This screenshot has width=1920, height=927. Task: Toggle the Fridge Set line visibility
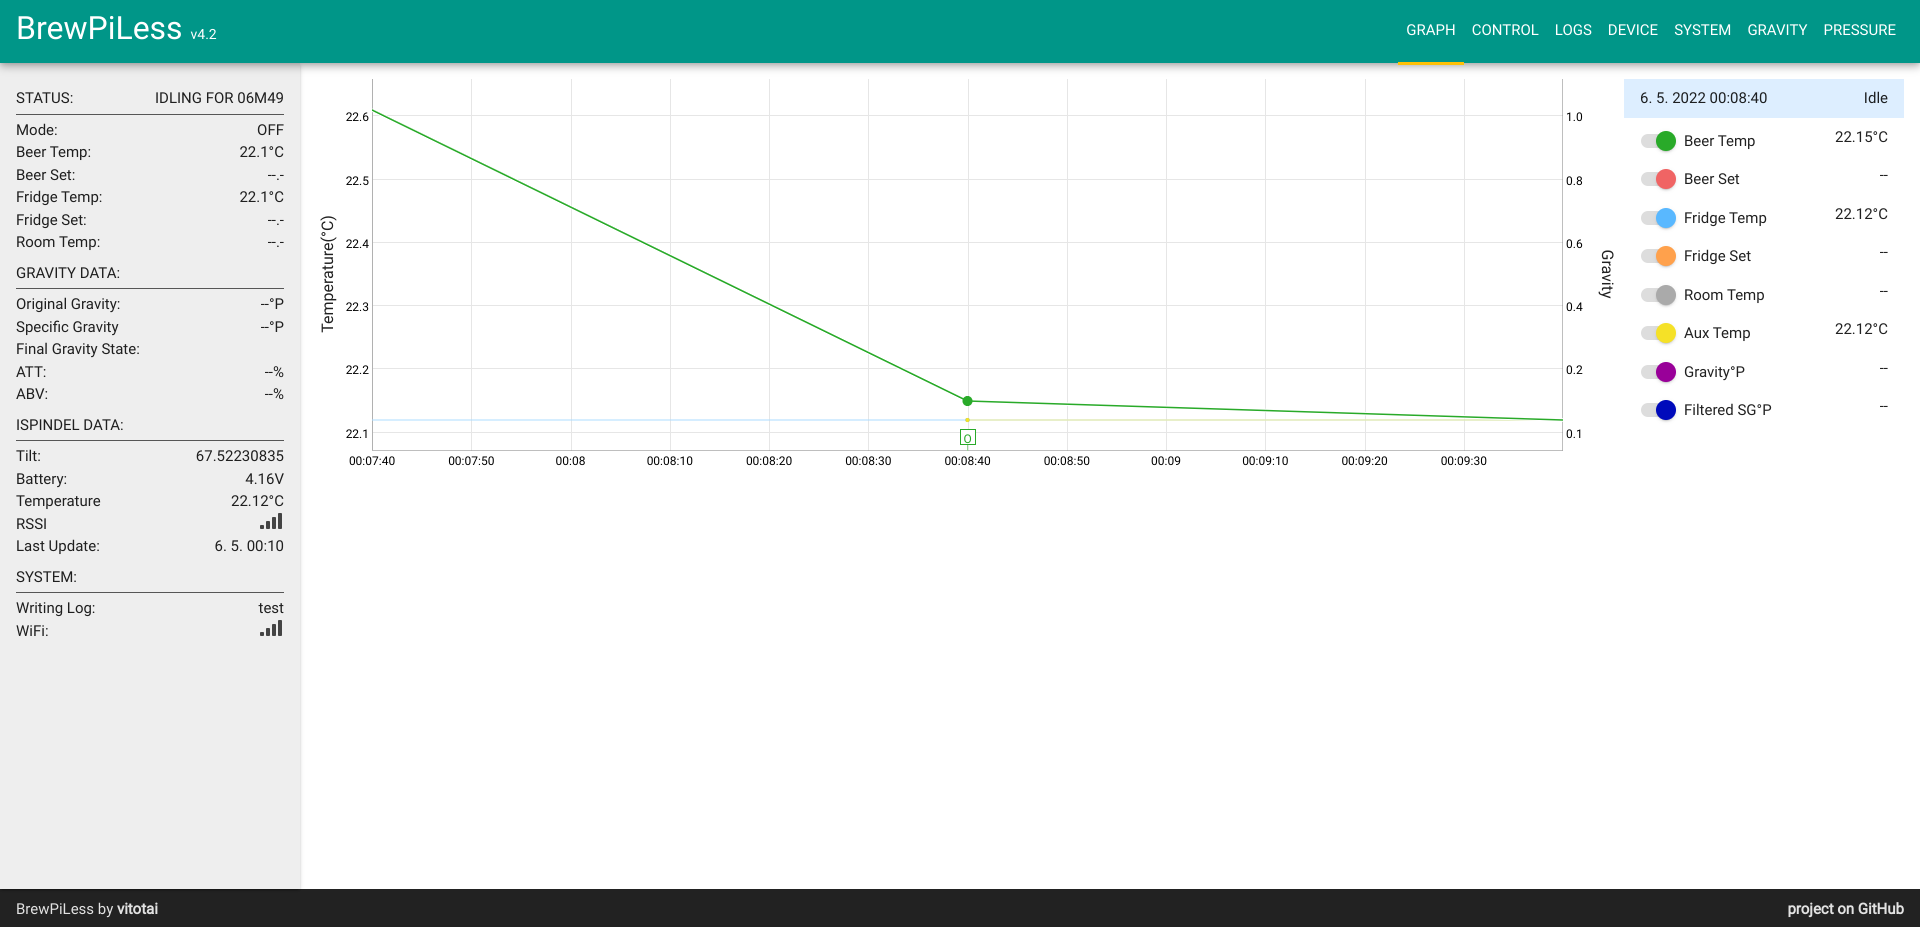1658,256
